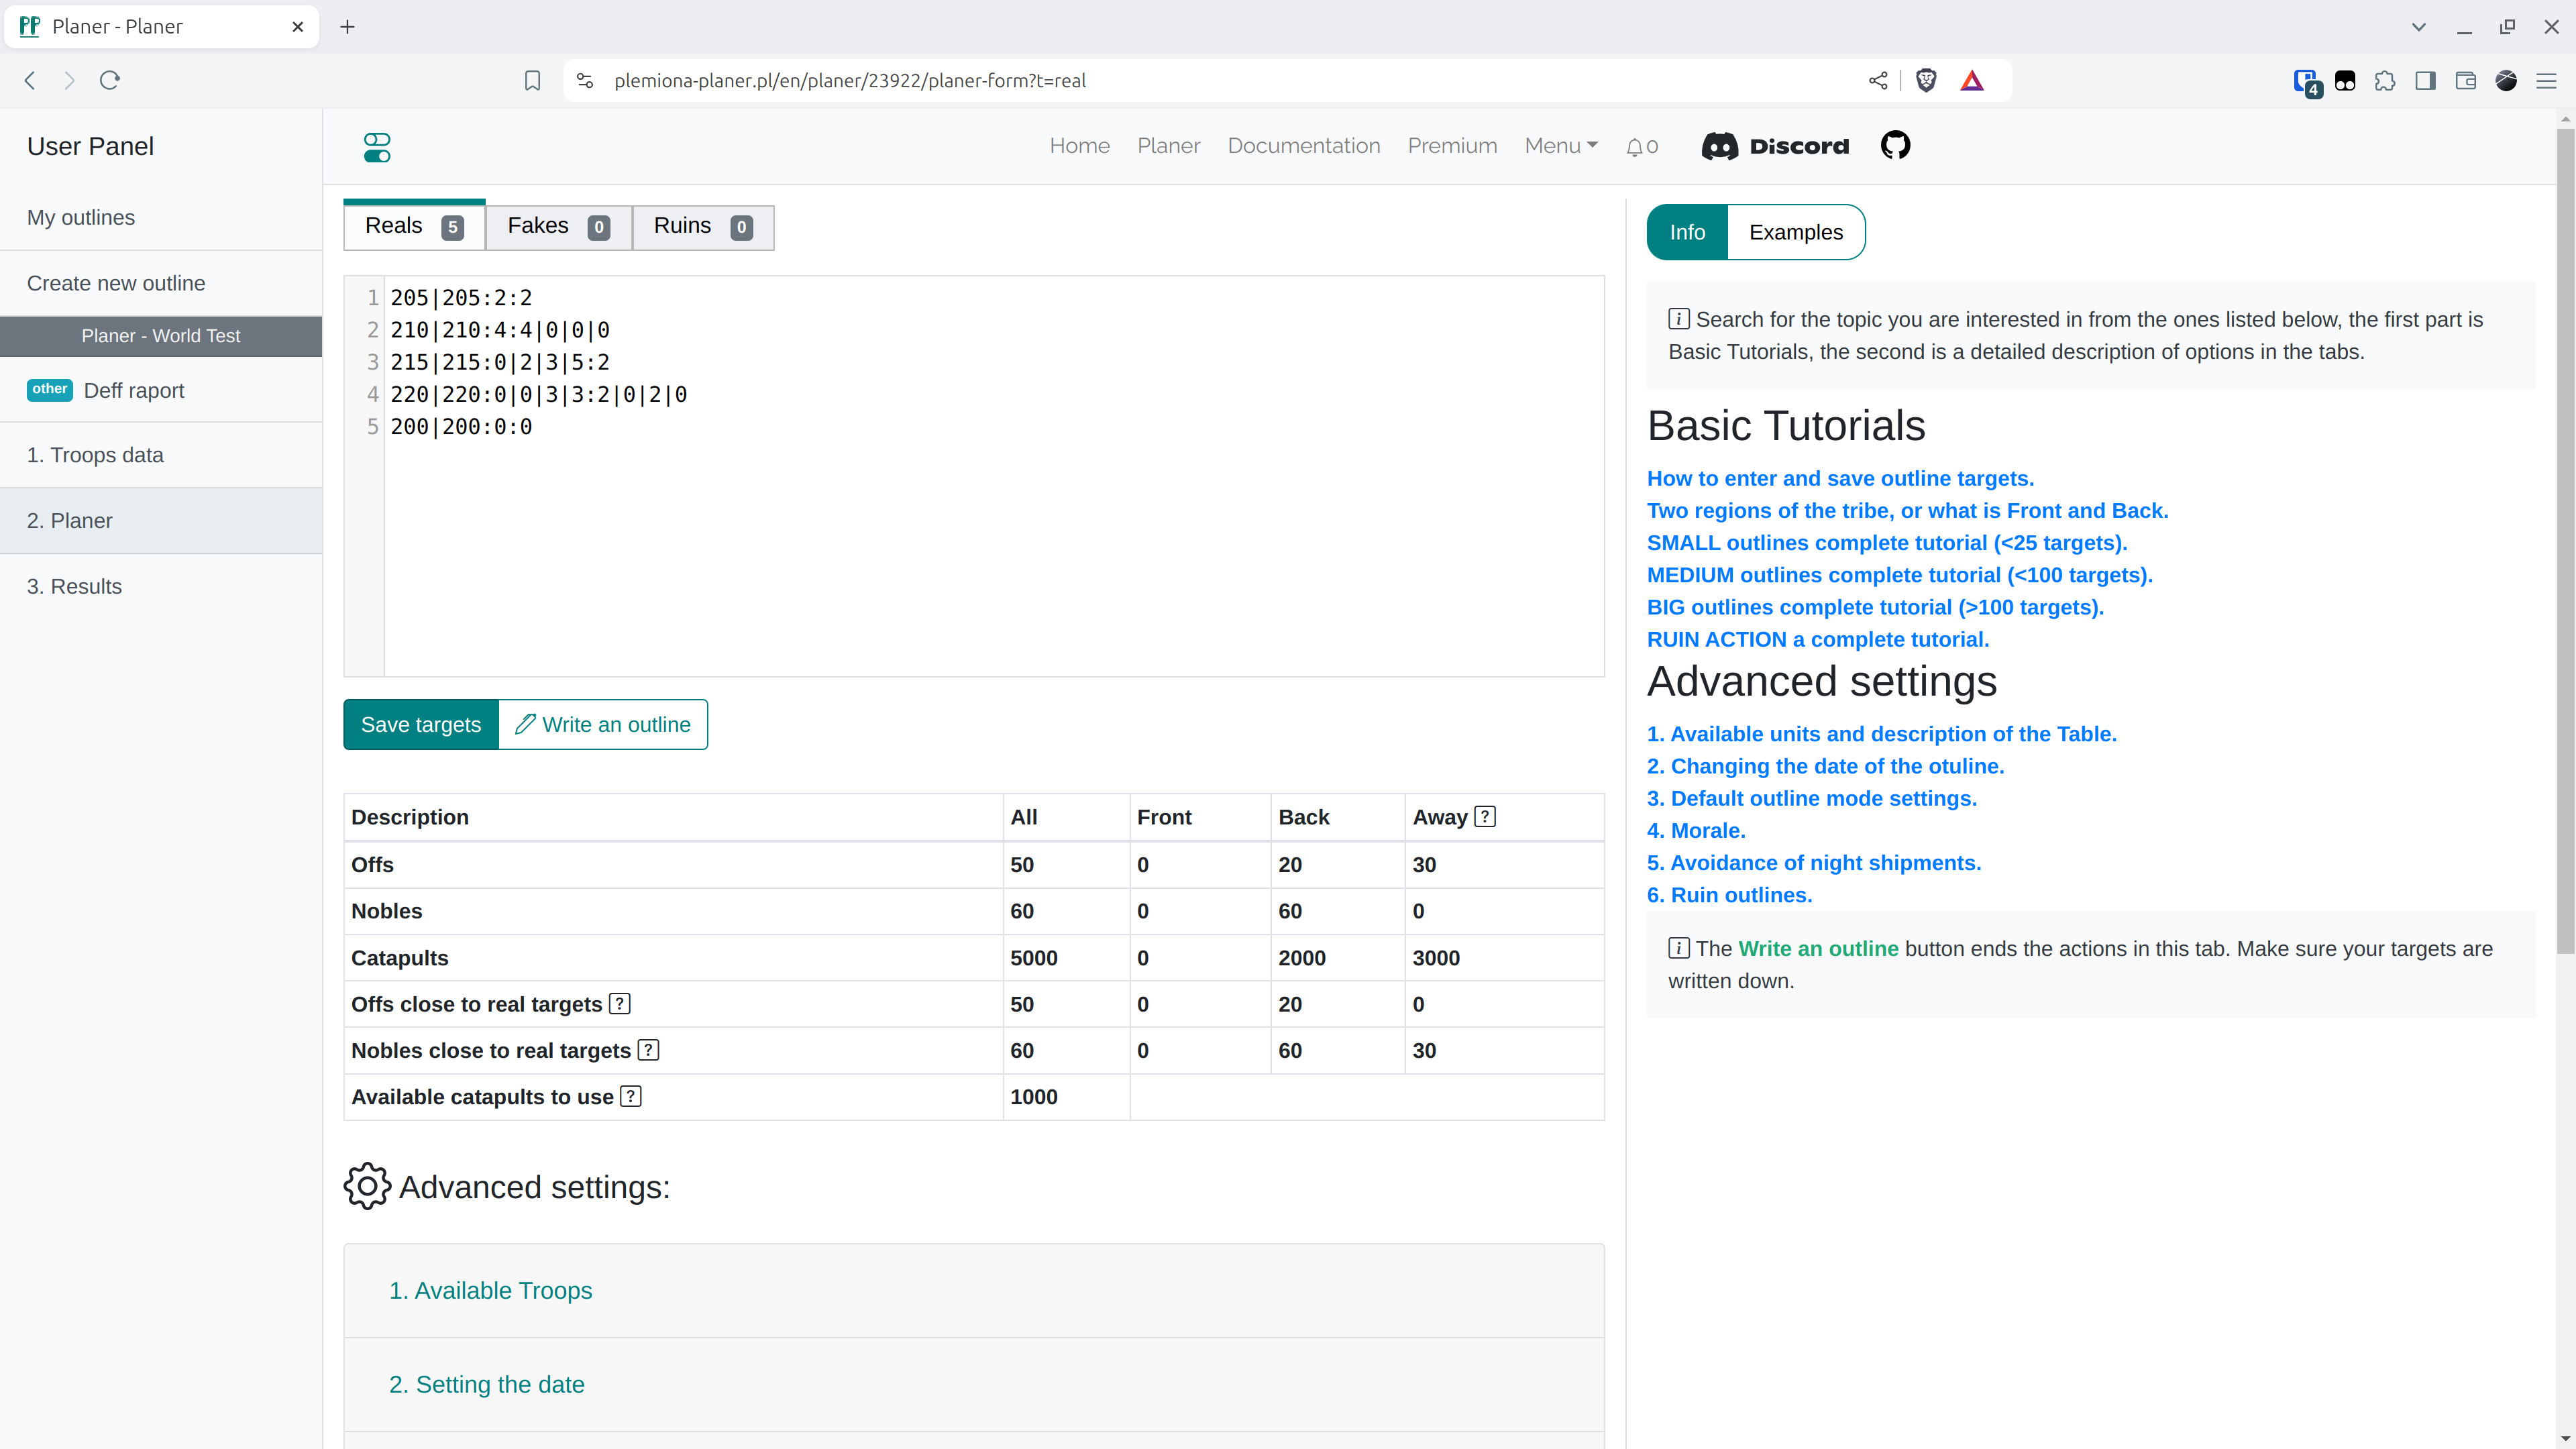2576x1449 pixels.
Task: Switch to the Ruins tab
Action: [x=702, y=227]
